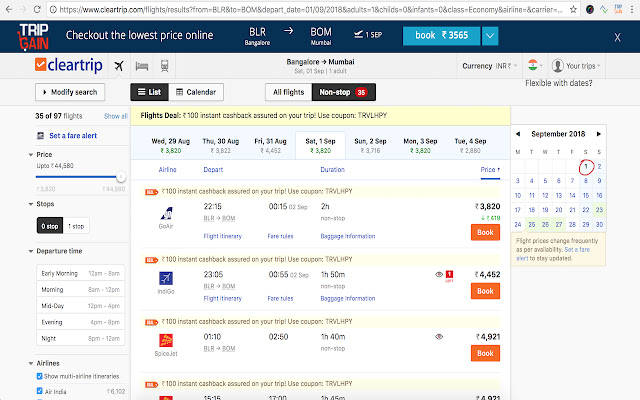Click the SpiceJet airline logo

coord(166,340)
